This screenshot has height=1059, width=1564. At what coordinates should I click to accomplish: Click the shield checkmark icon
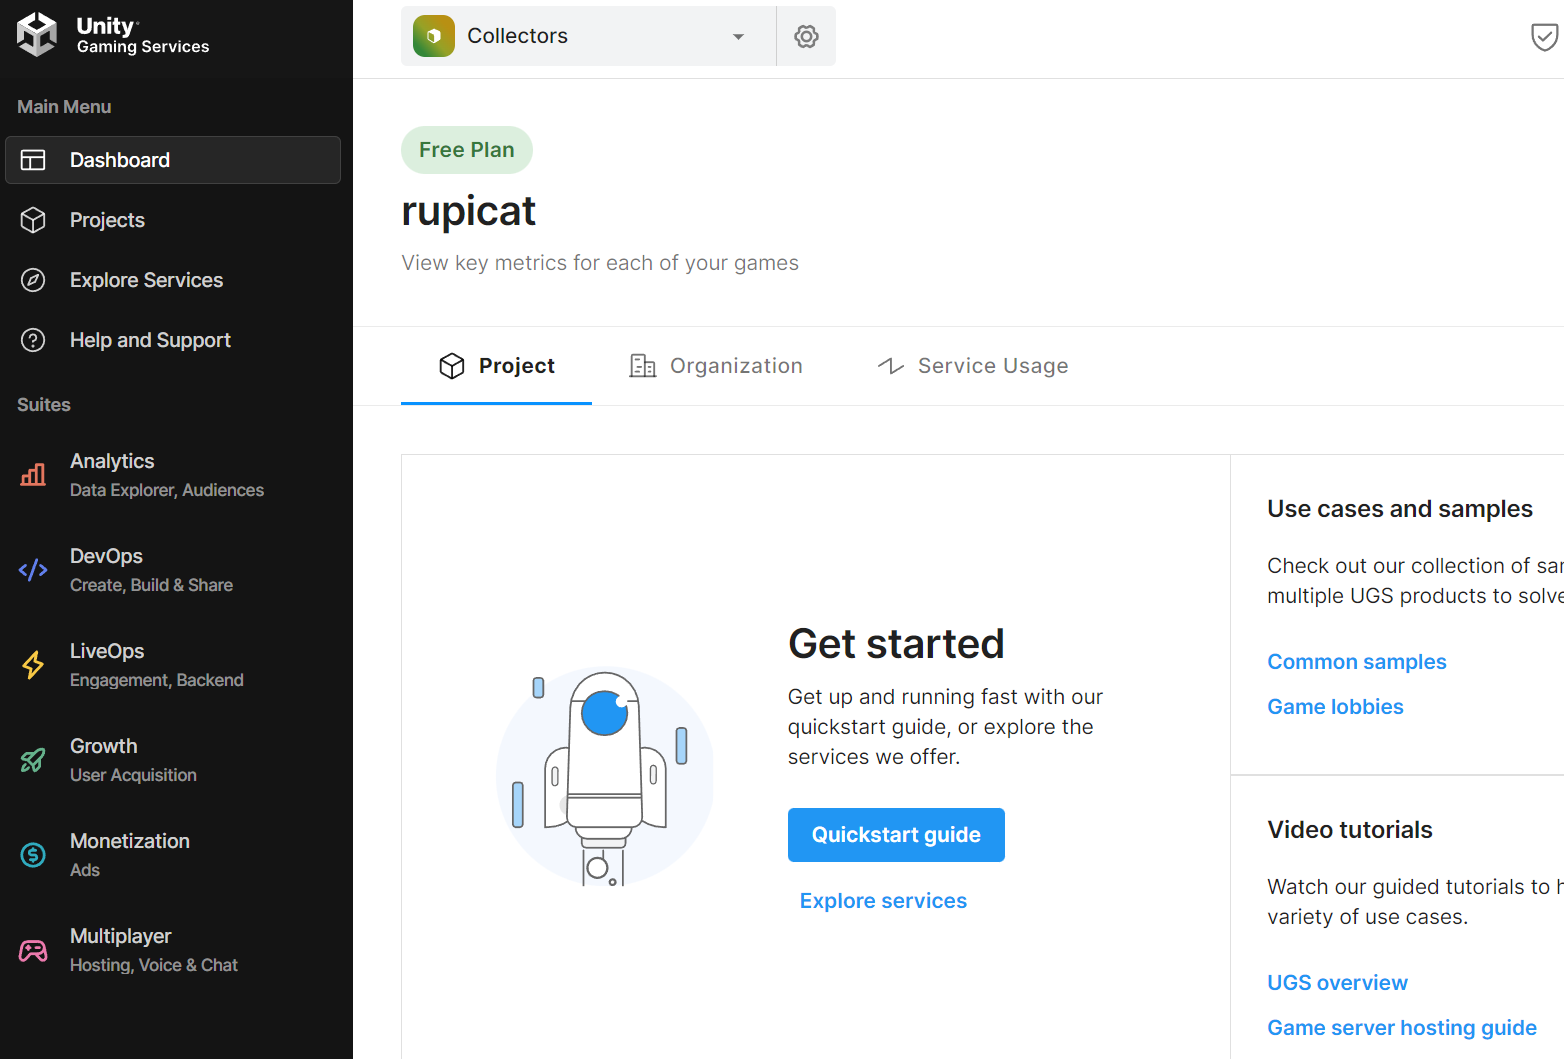tap(1545, 37)
